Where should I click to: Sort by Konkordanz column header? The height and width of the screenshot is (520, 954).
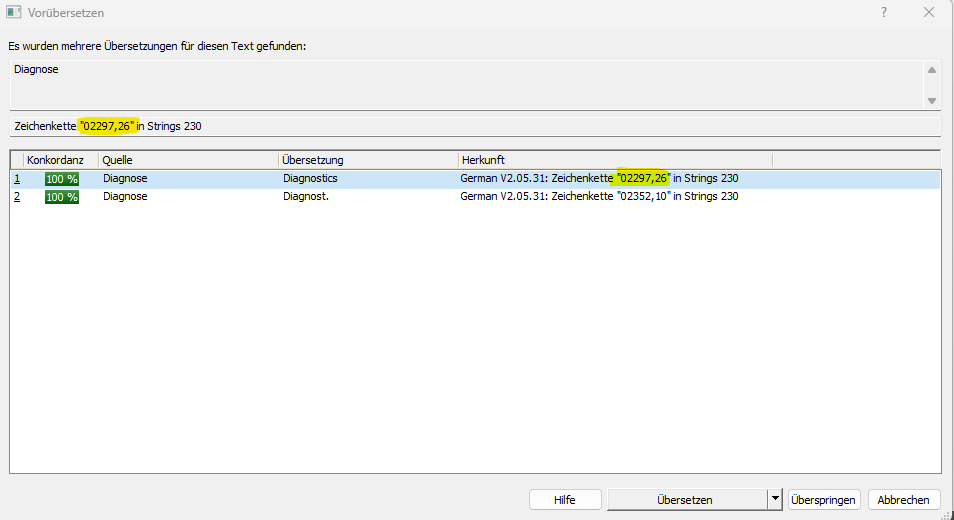[x=60, y=160]
